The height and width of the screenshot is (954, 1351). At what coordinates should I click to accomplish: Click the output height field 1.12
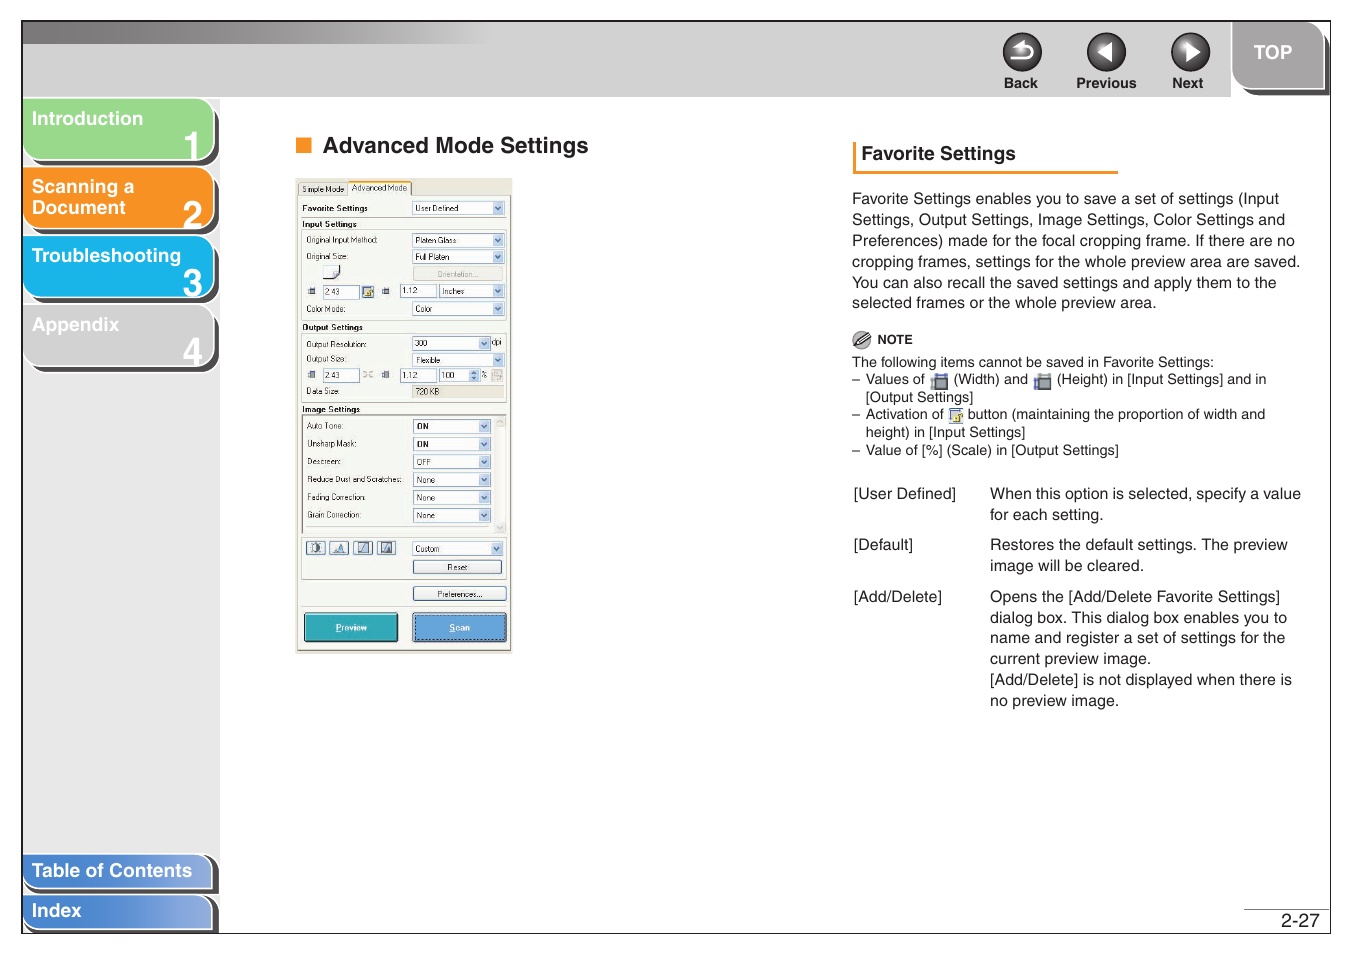418,375
